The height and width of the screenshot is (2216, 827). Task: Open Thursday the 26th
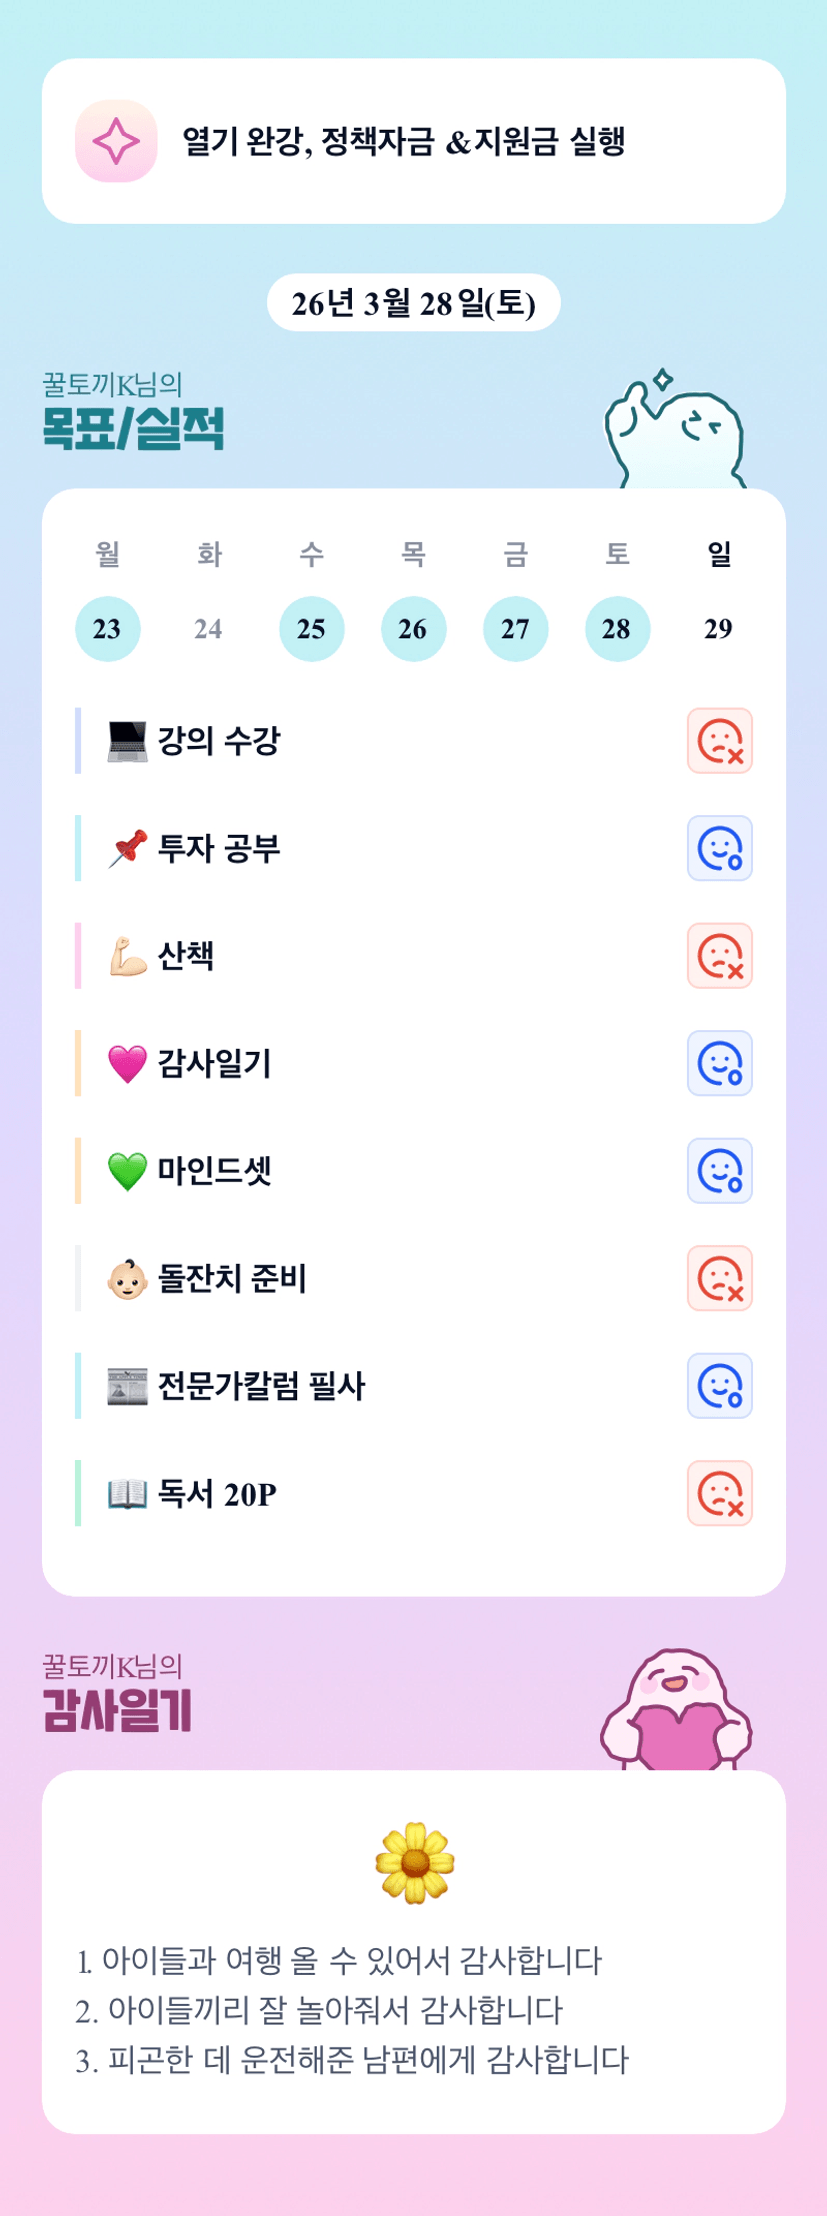click(413, 629)
